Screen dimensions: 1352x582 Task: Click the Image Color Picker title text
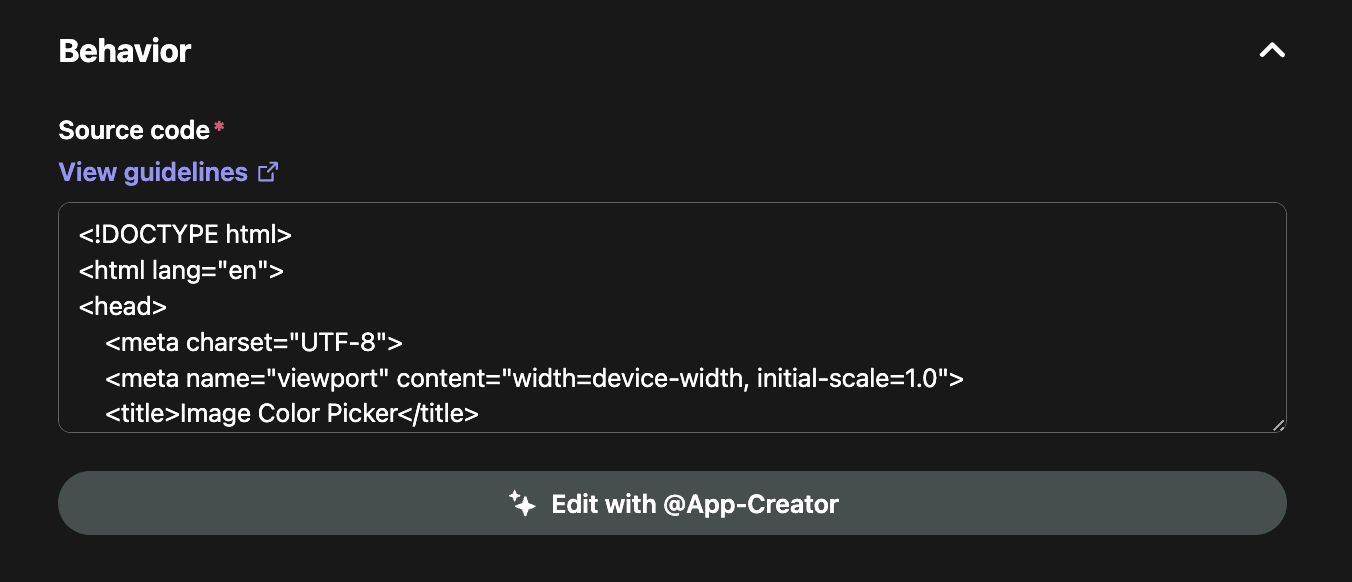(289, 413)
